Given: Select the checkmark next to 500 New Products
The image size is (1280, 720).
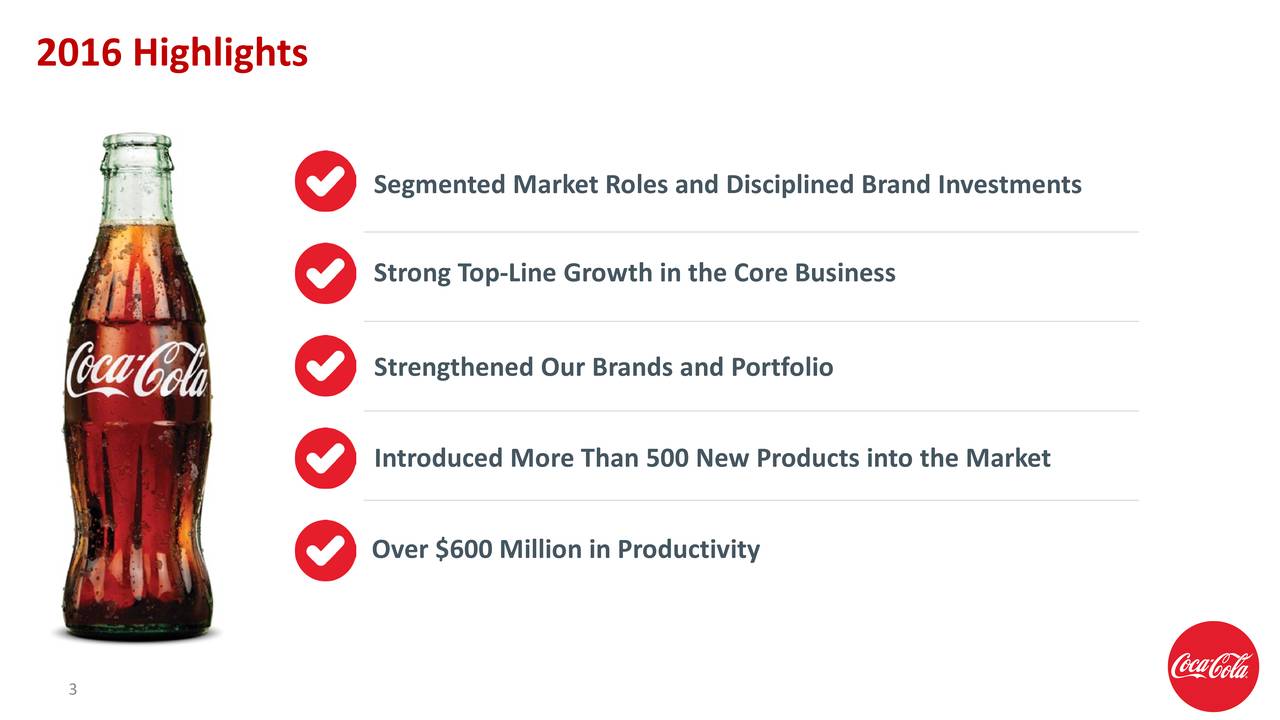Looking at the screenshot, I should [325, 458].
